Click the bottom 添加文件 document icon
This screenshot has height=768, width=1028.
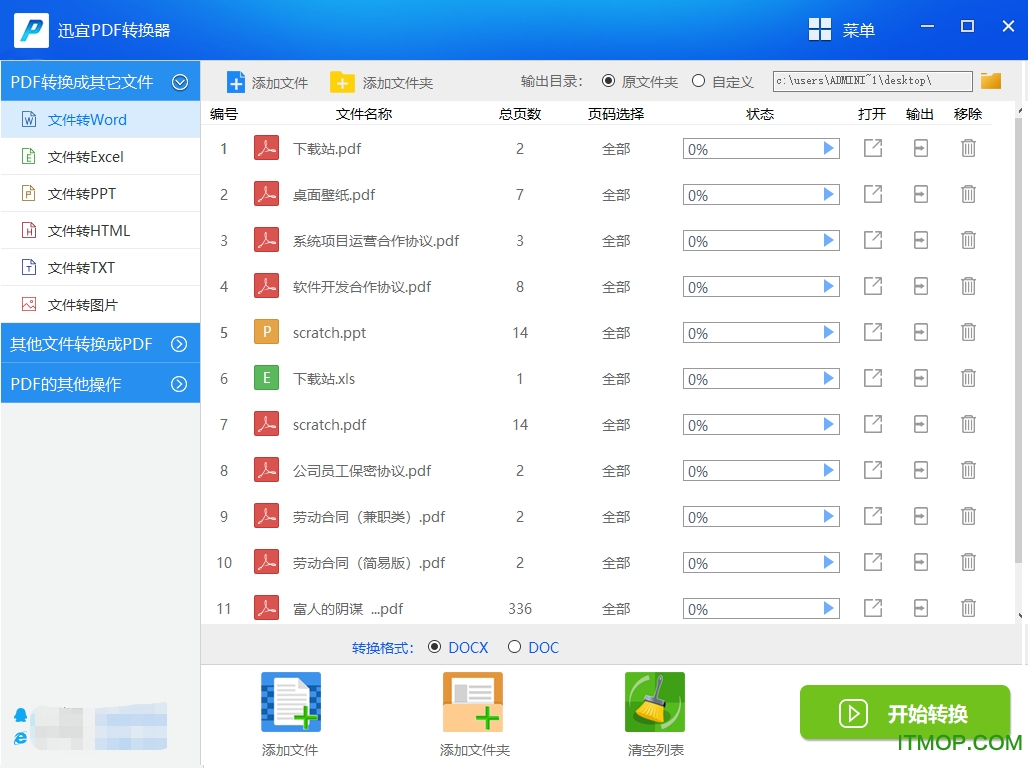pos(289,701)
